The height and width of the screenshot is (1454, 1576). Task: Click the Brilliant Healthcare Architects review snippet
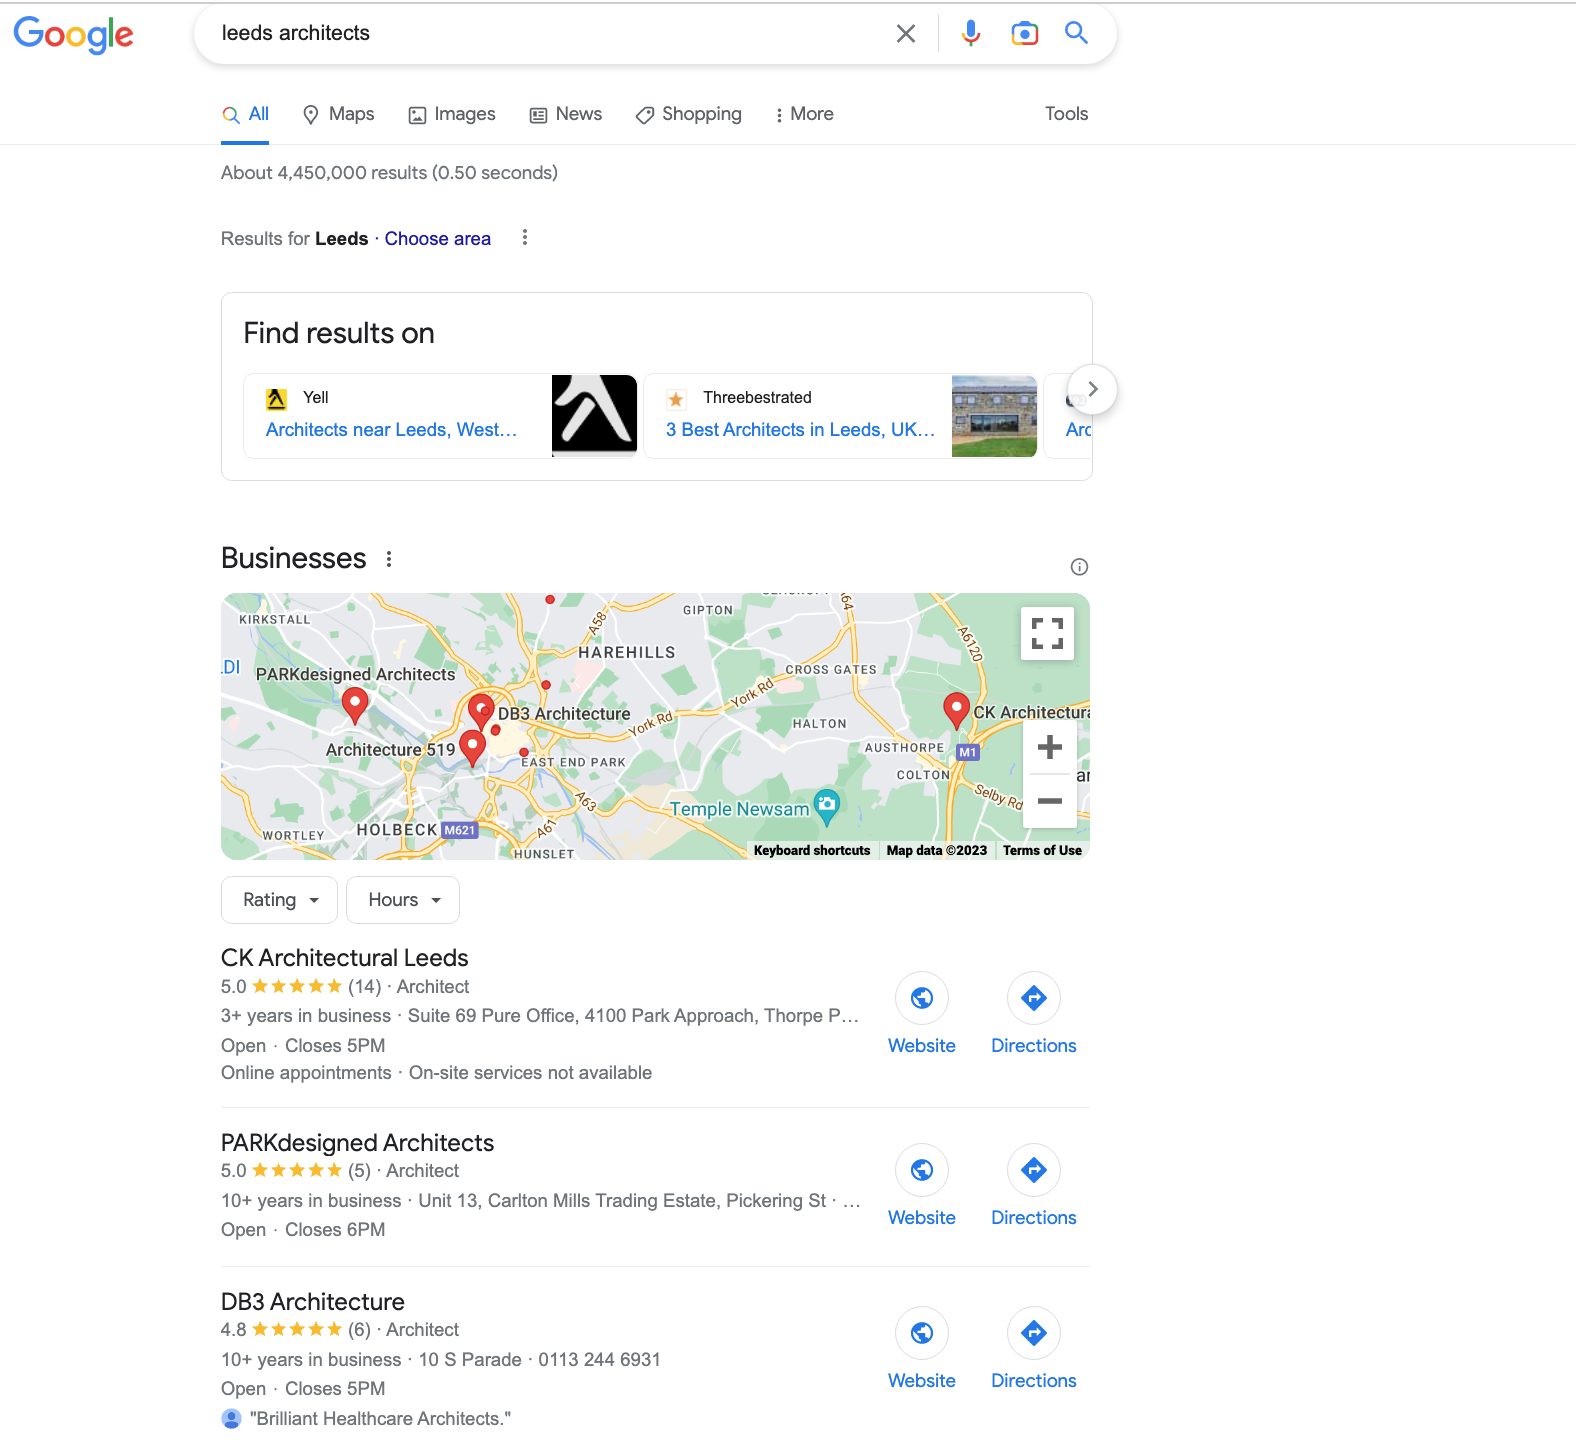coord(380,1419)
